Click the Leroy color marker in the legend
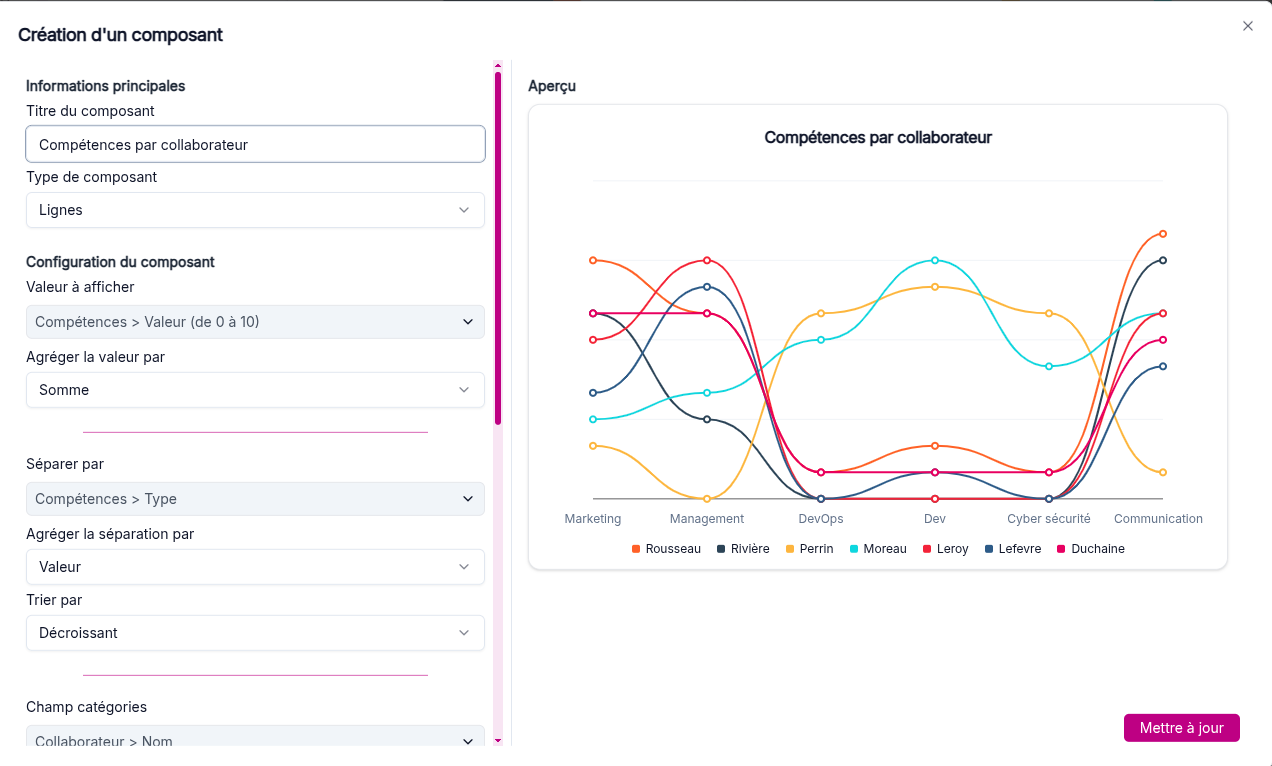The height and width of the screenshot is (766, 1272). [925, 548]
